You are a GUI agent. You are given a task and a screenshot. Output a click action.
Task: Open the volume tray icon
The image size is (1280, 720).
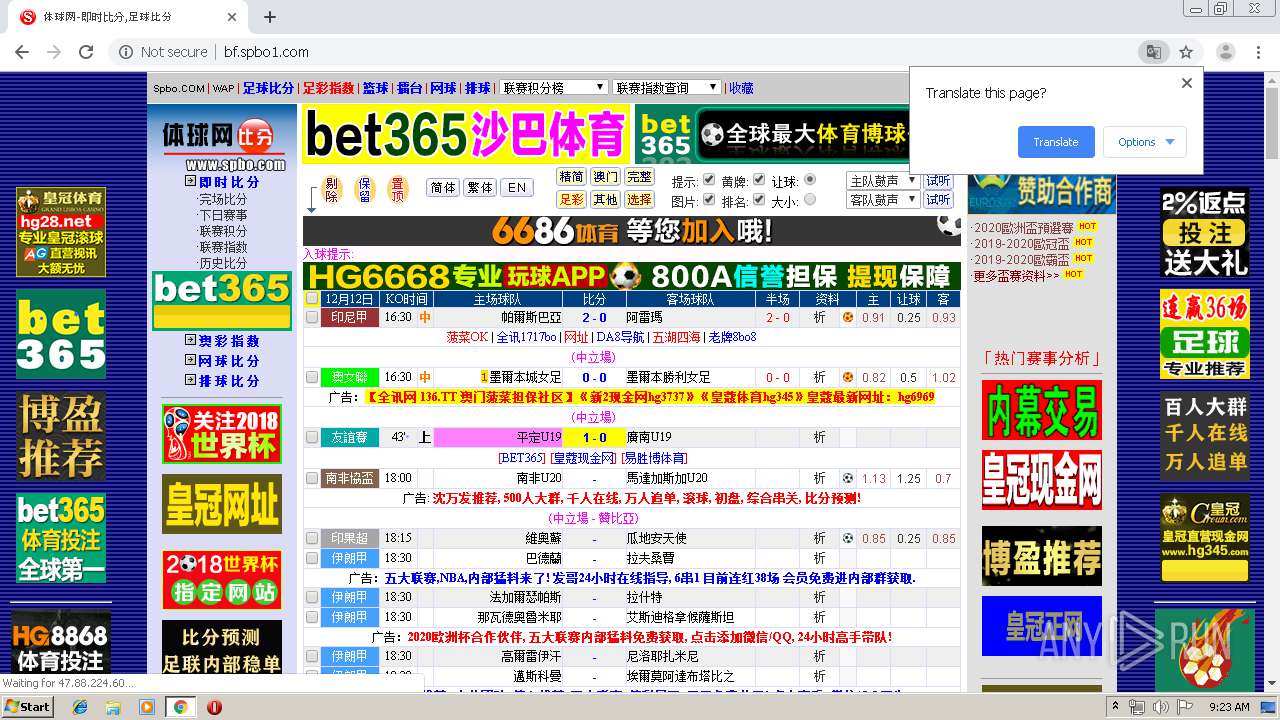[x=1159, y=707]
